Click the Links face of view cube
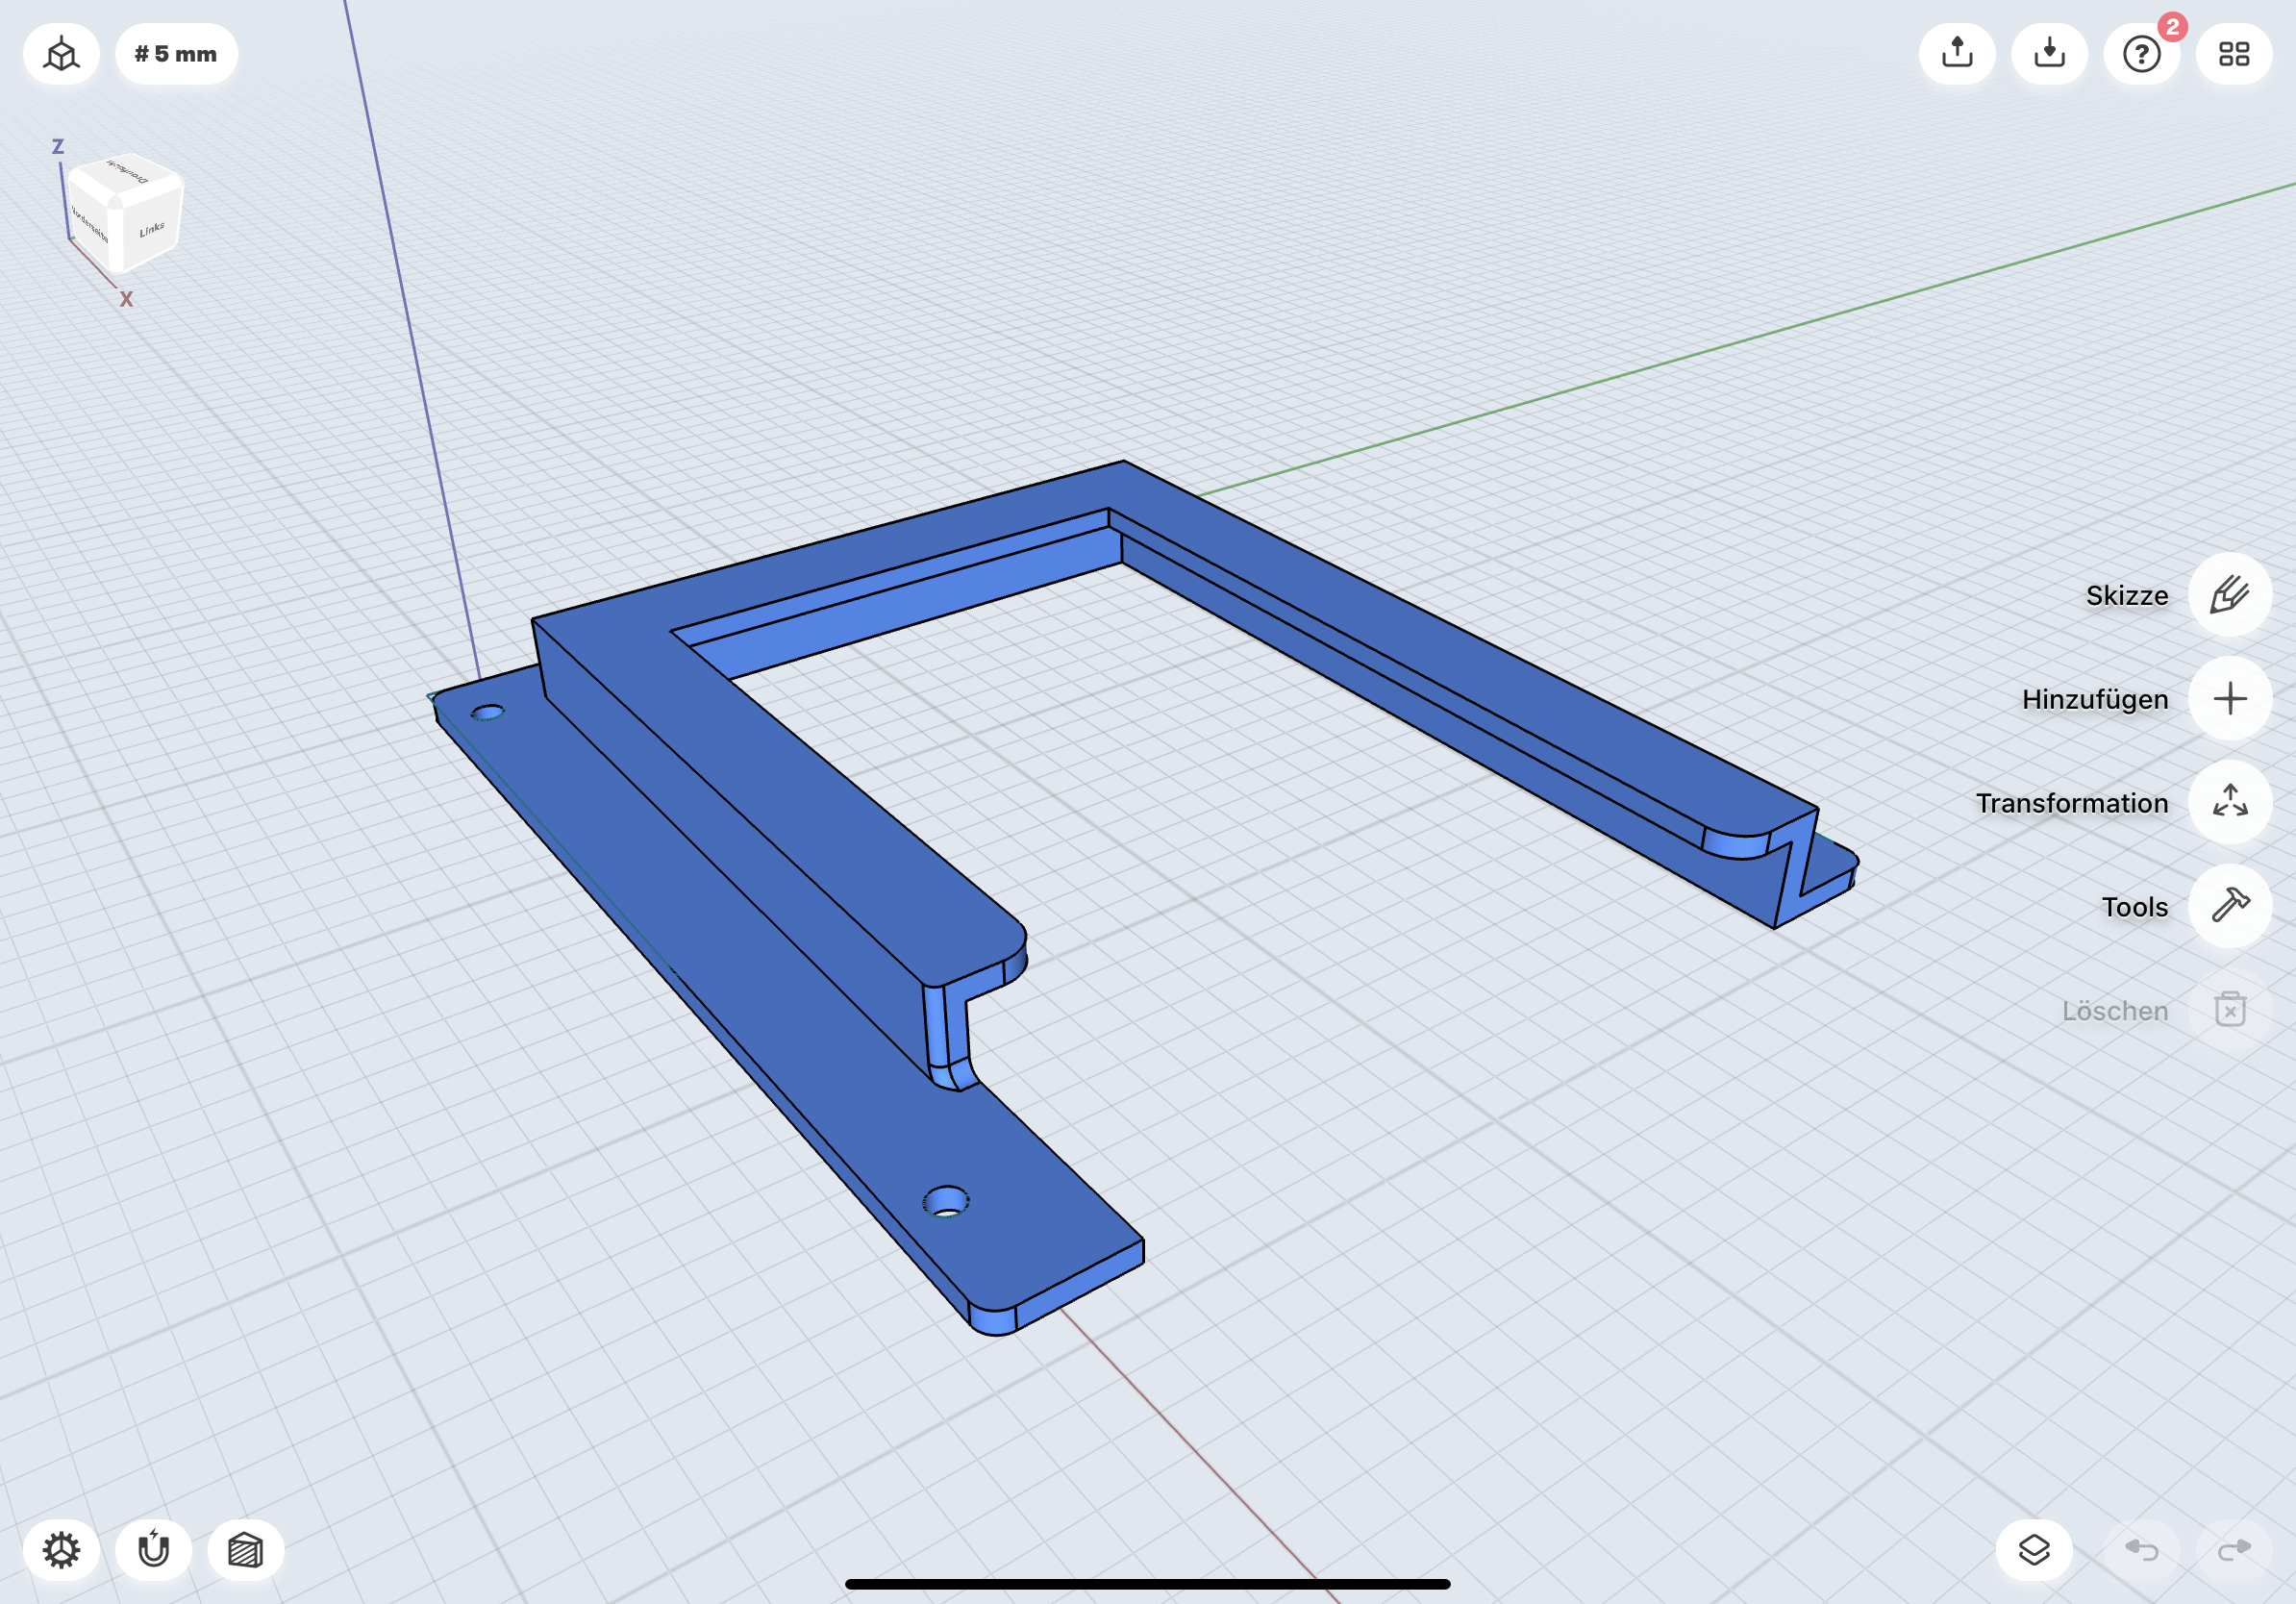This screenshot has height=1604, width=2296. (152, 230)
